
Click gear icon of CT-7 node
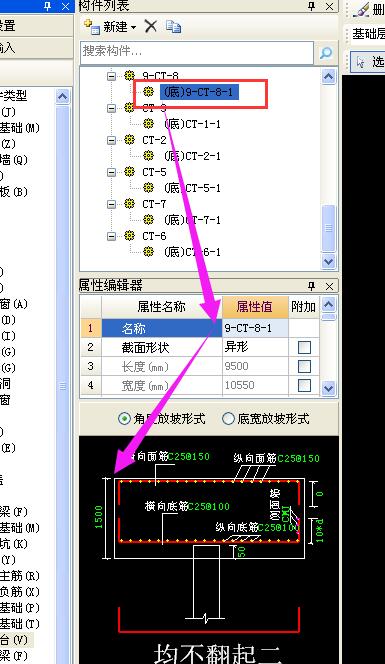[x=130, y=204]
